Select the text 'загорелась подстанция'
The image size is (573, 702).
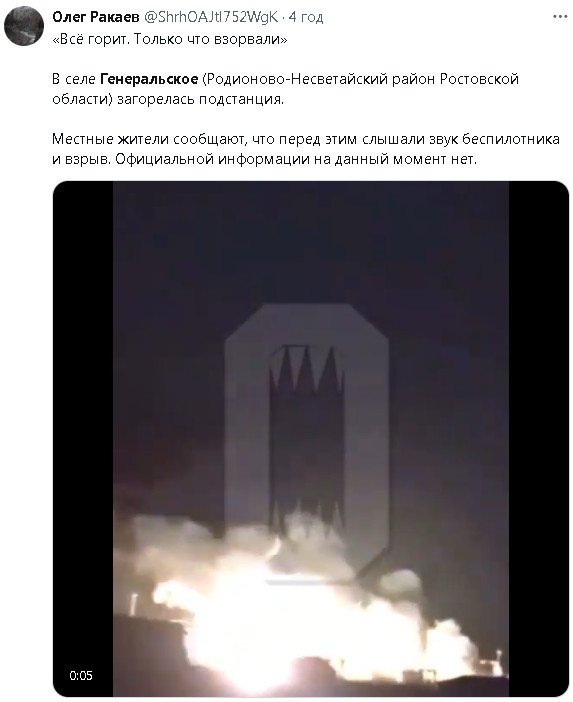click(x=200, y=99)
